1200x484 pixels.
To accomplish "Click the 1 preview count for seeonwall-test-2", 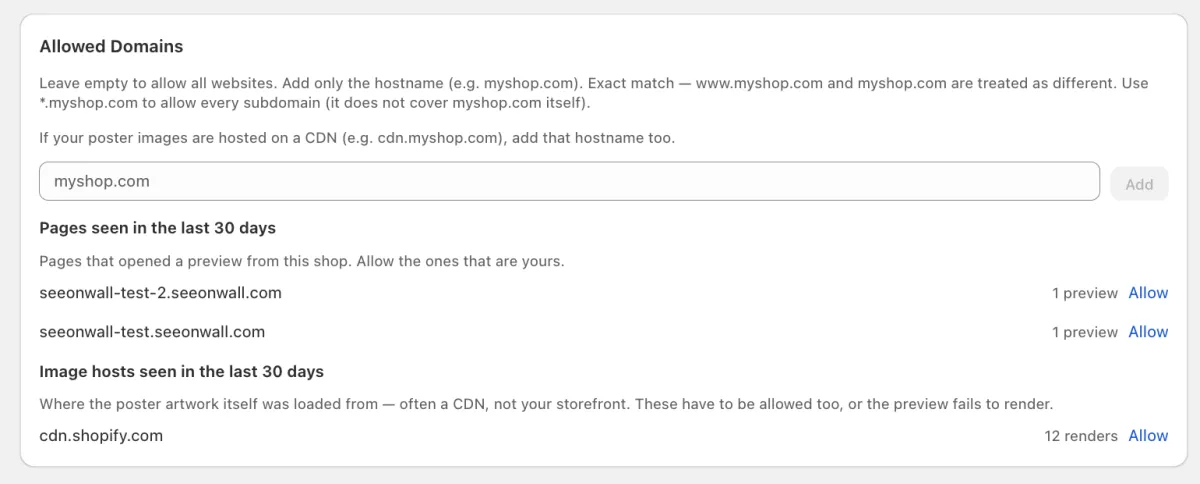I will [x=1085, y=293].
